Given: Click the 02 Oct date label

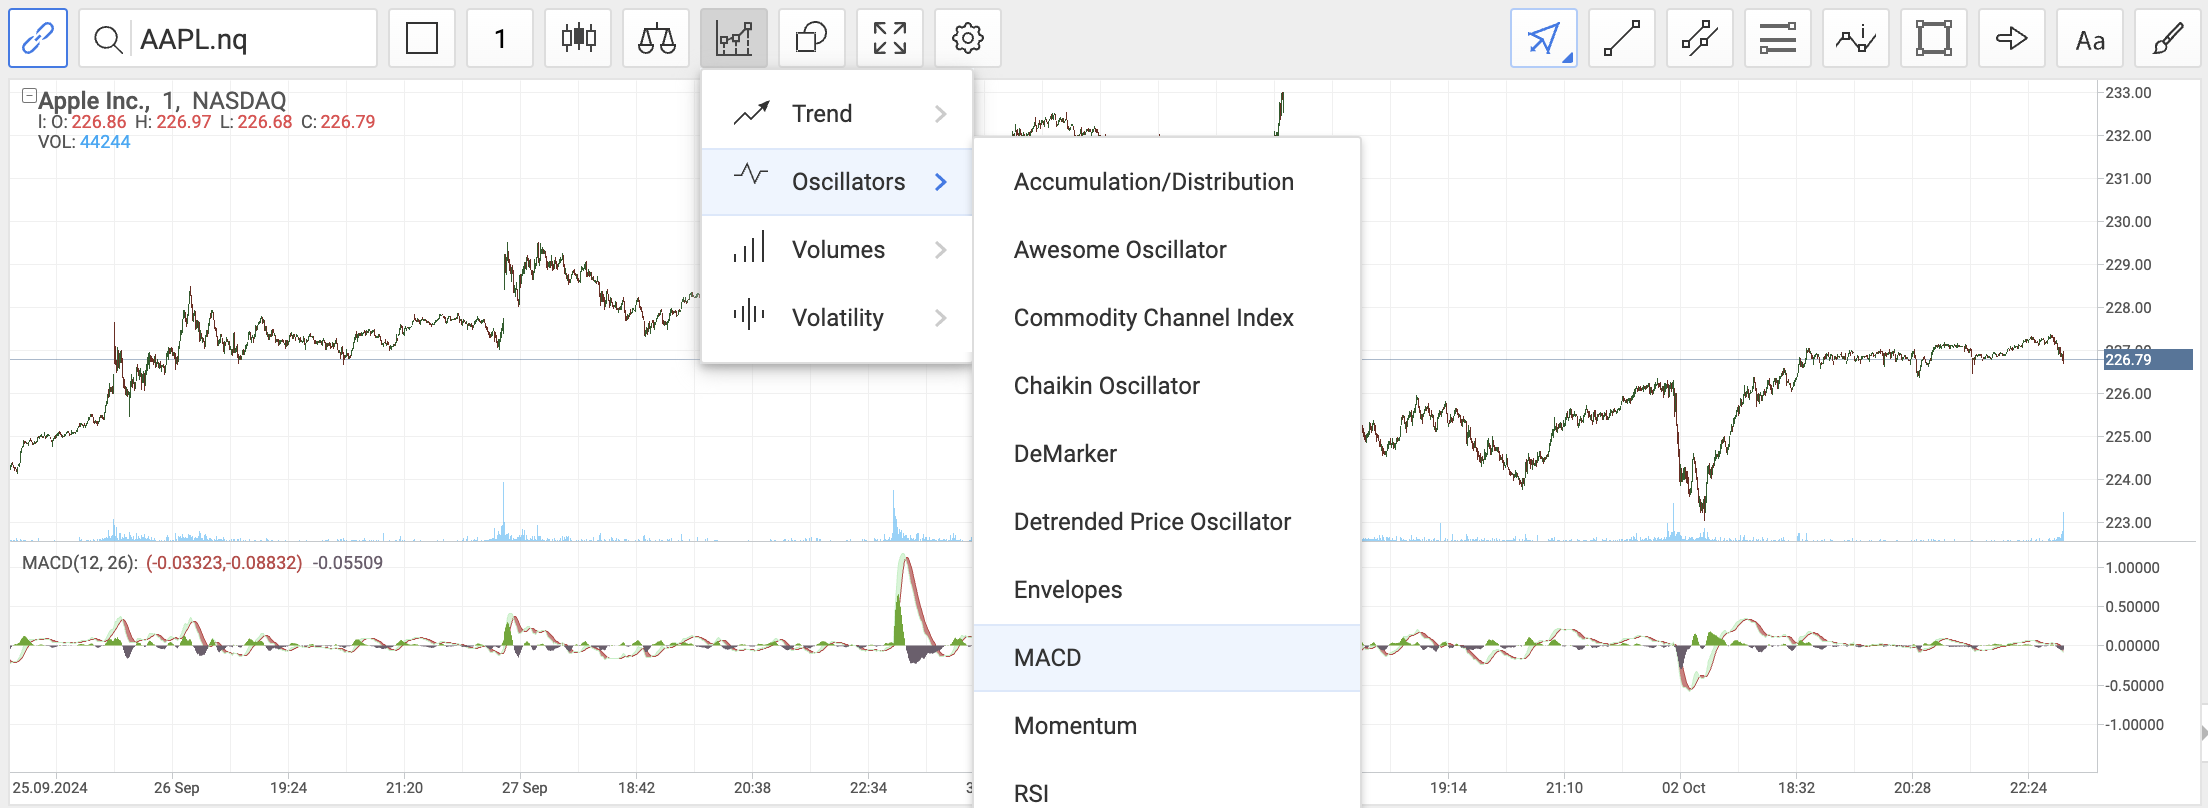Looking at the screenshot, I should pyautogui.click(x=1683, y=788).
